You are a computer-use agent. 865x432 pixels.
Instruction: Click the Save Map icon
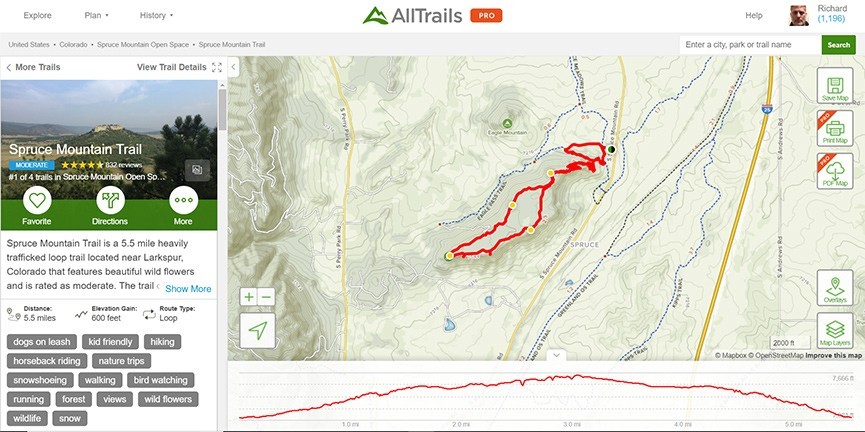coord(835,86)
